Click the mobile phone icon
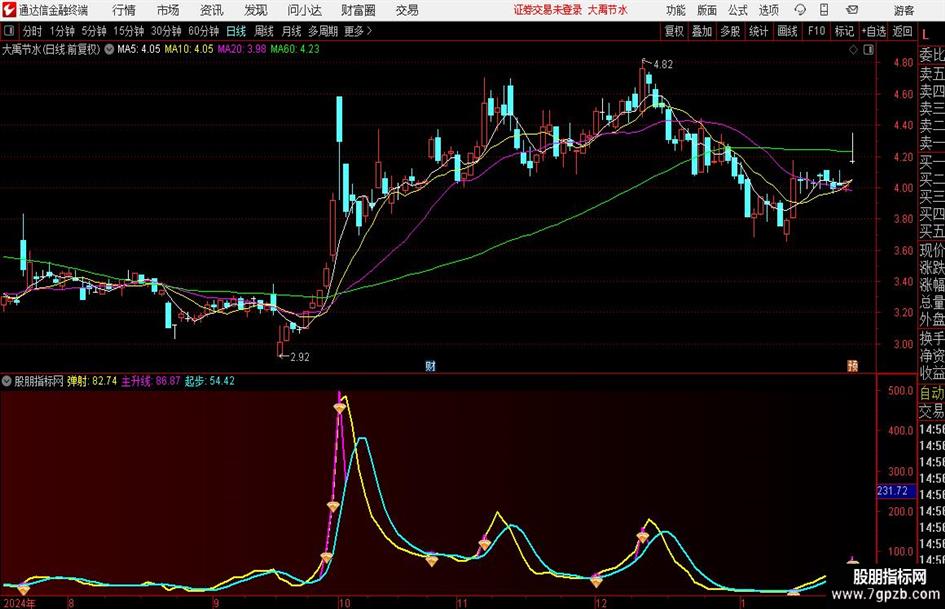Screen dimensions: 945x609 pyautogui.click(x=824, y=10)
